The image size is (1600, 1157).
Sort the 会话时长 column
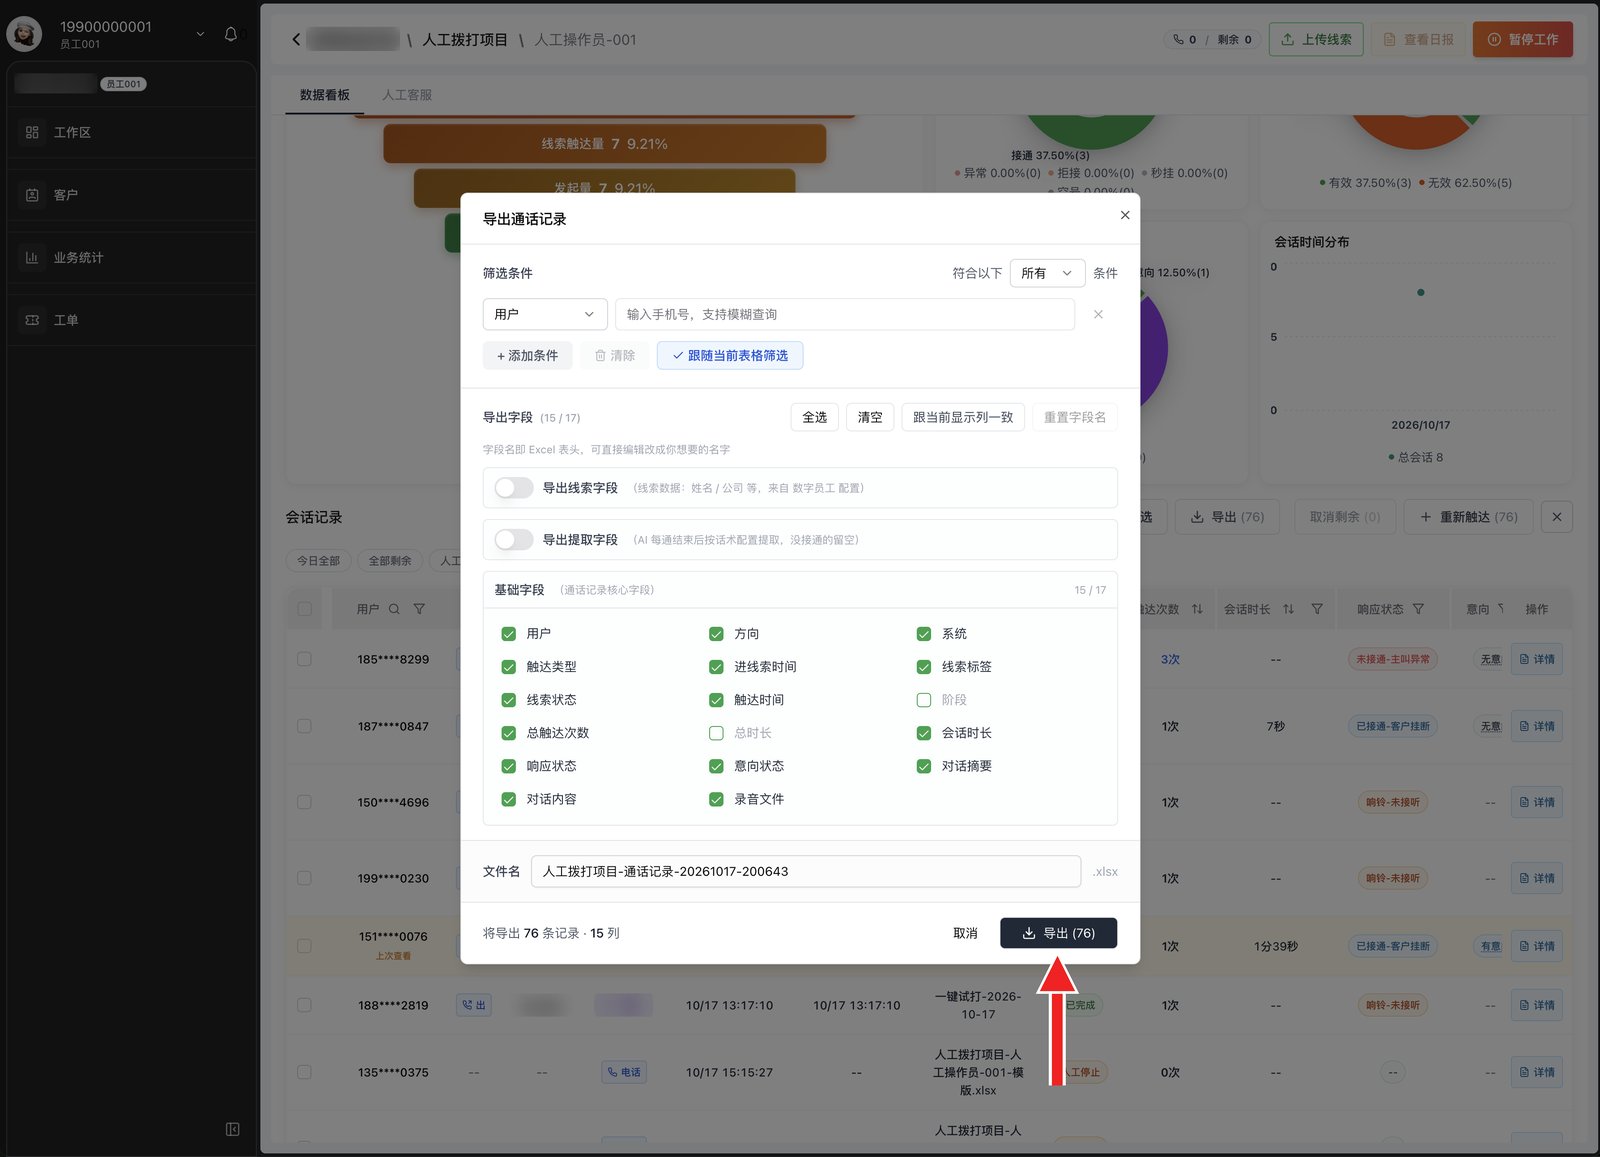(1288, 609)
